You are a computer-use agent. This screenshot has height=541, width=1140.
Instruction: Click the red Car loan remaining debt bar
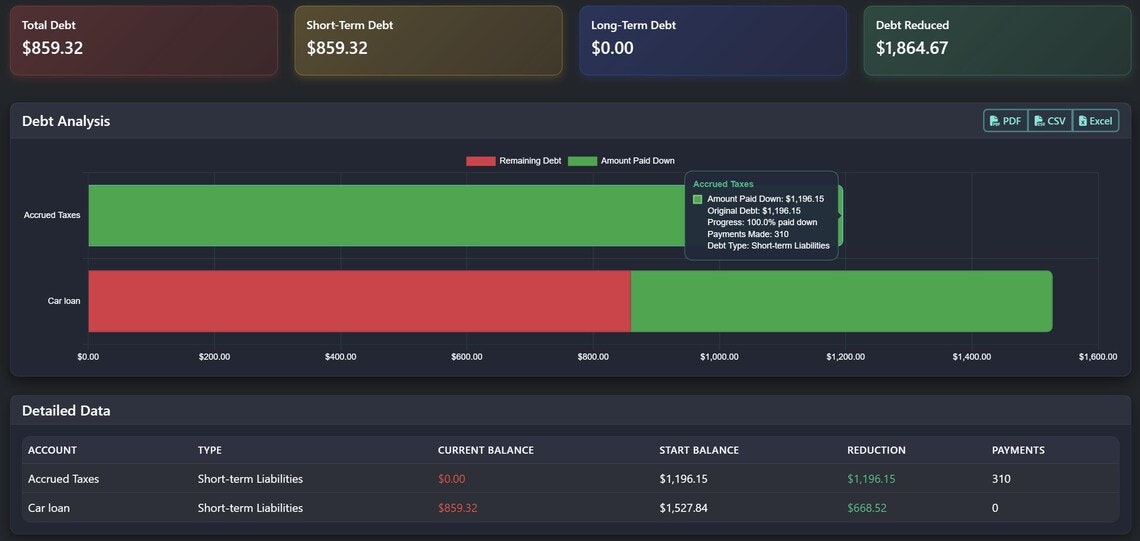(x=359, y=301)
